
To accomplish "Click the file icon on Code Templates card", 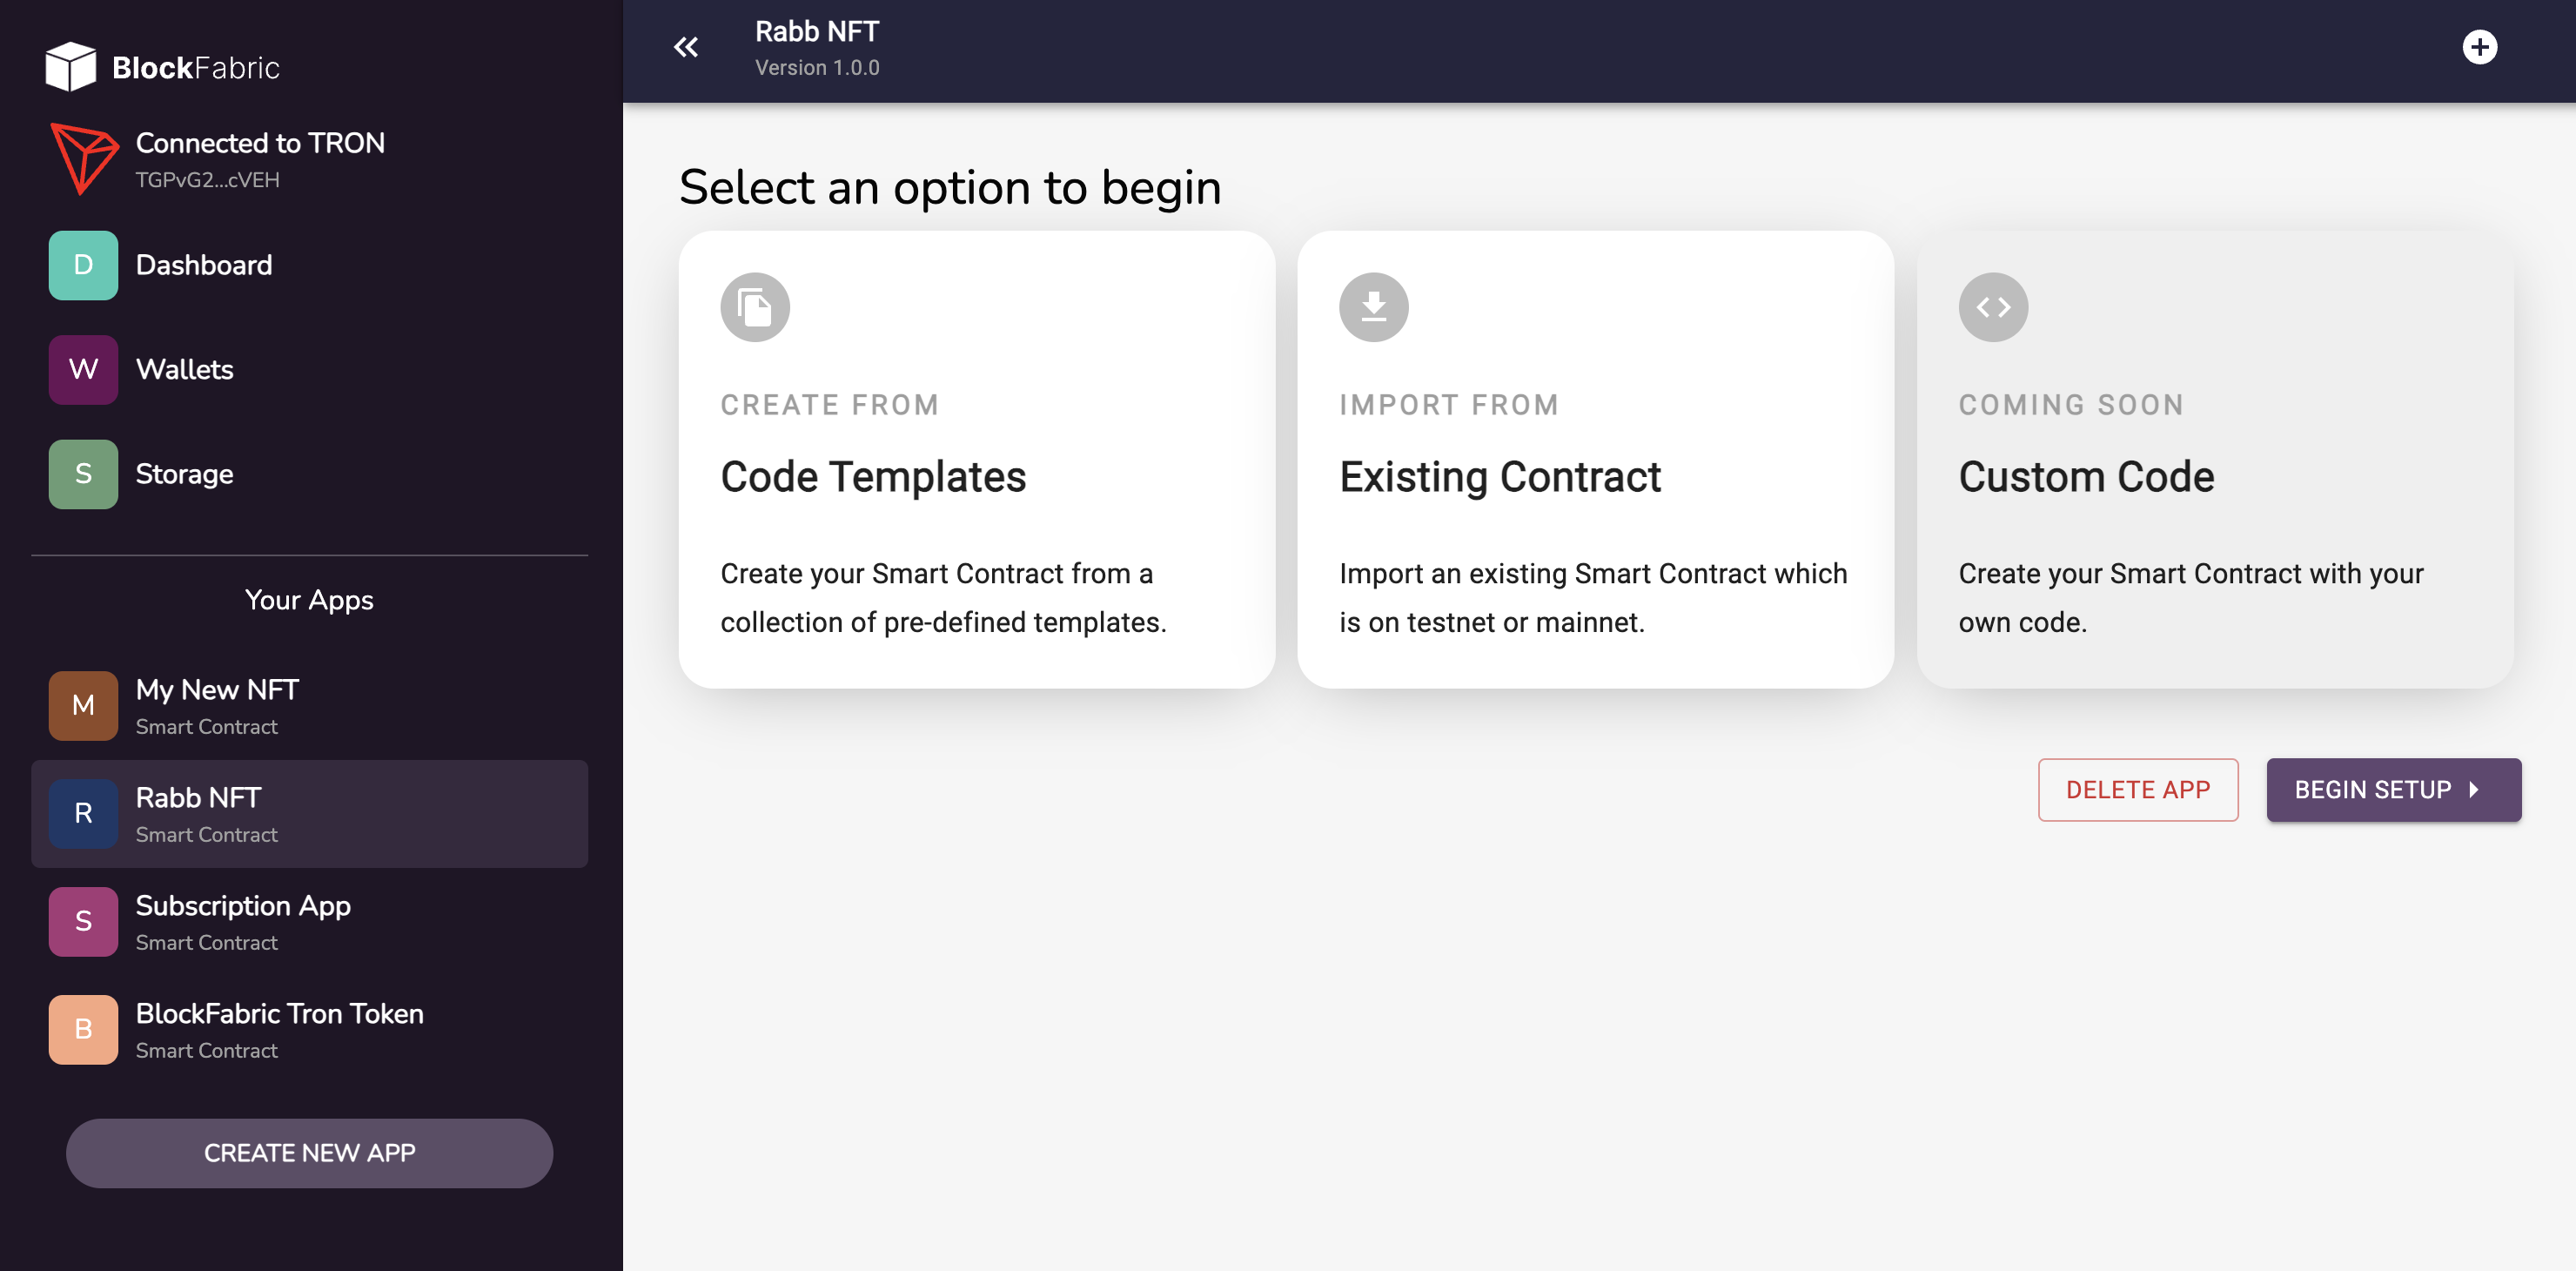I will click(x=755, y=307).
